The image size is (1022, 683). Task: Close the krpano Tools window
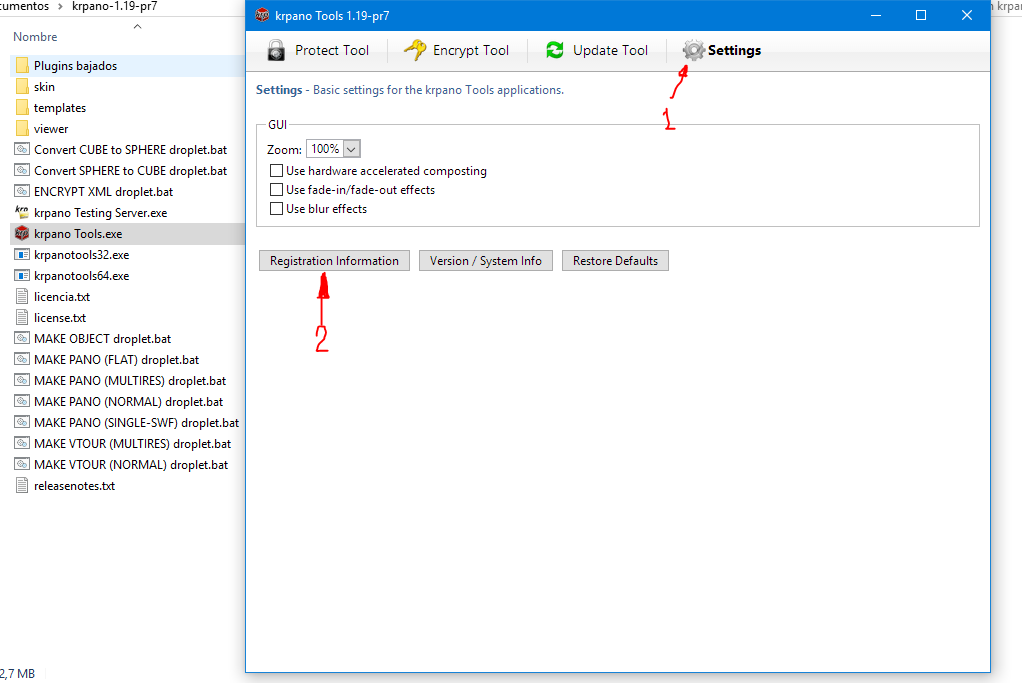pos(967,15)
